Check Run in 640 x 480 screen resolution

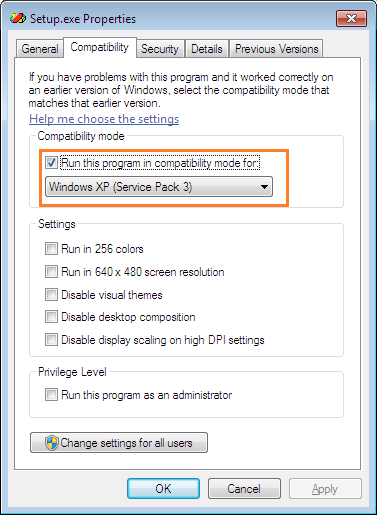(51, 272)
